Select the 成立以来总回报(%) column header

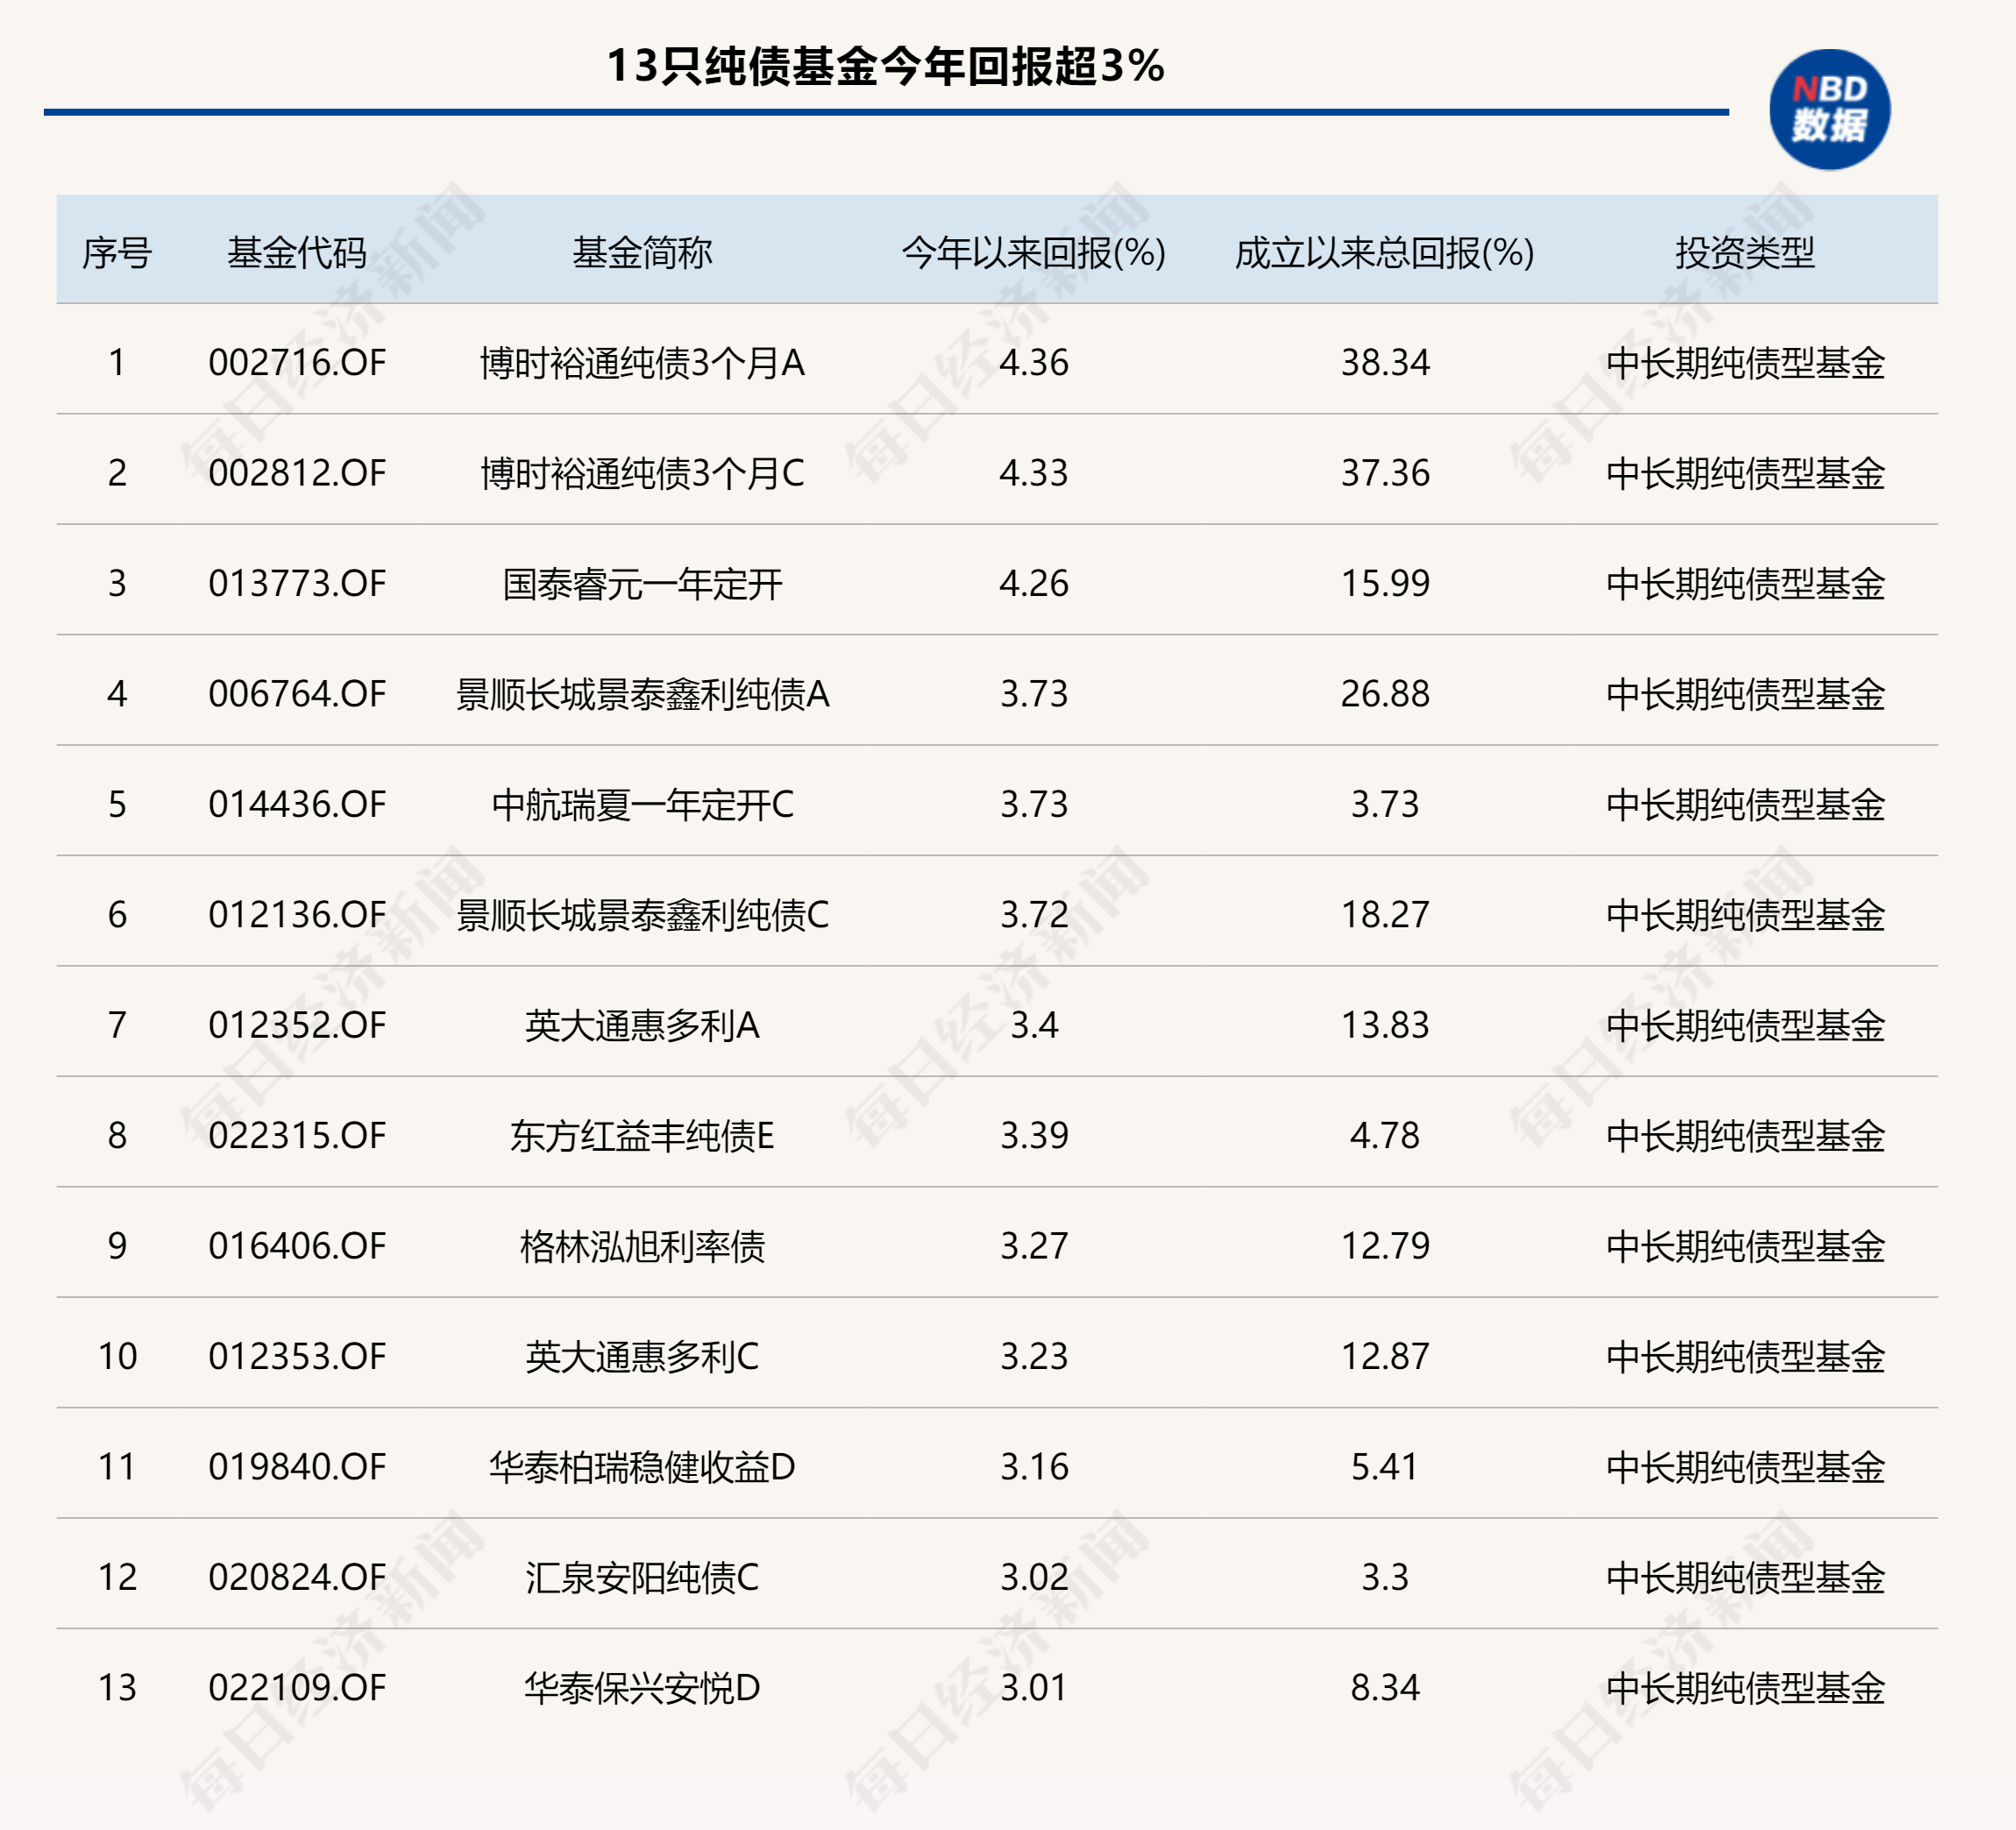tap(1383, 253)
